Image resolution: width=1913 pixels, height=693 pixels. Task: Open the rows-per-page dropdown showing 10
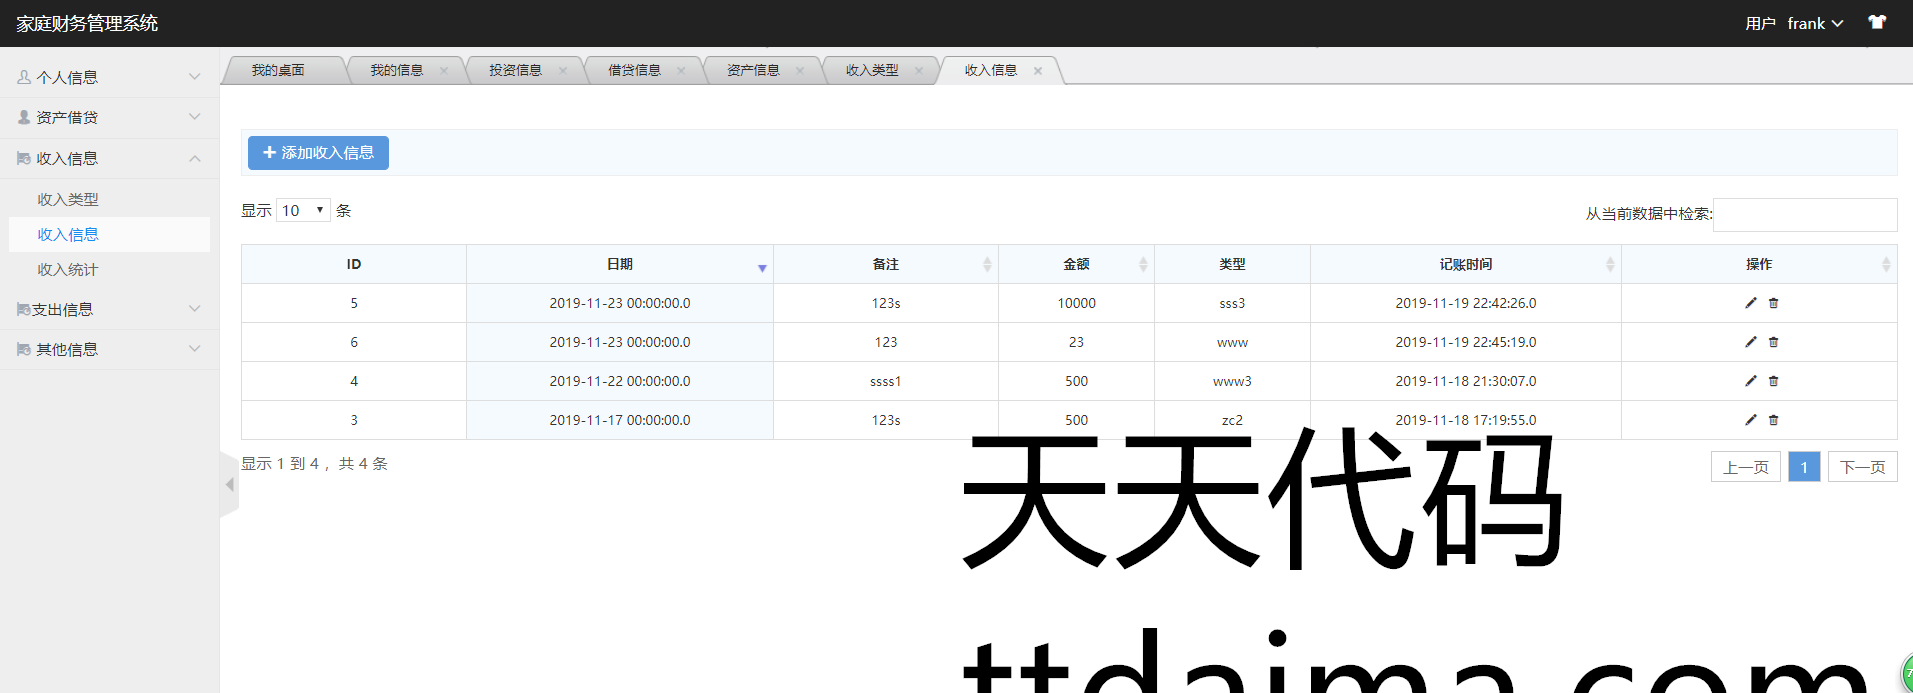(303, 210)
